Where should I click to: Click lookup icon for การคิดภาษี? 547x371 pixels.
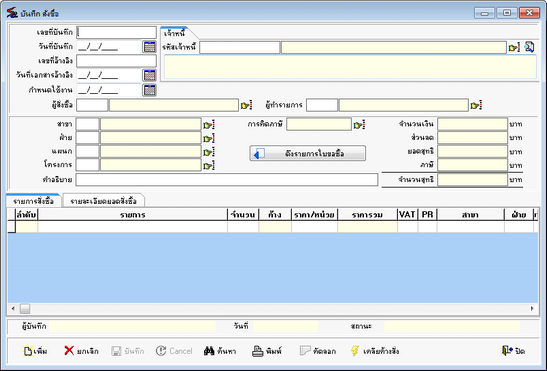(x=359, y=125)
